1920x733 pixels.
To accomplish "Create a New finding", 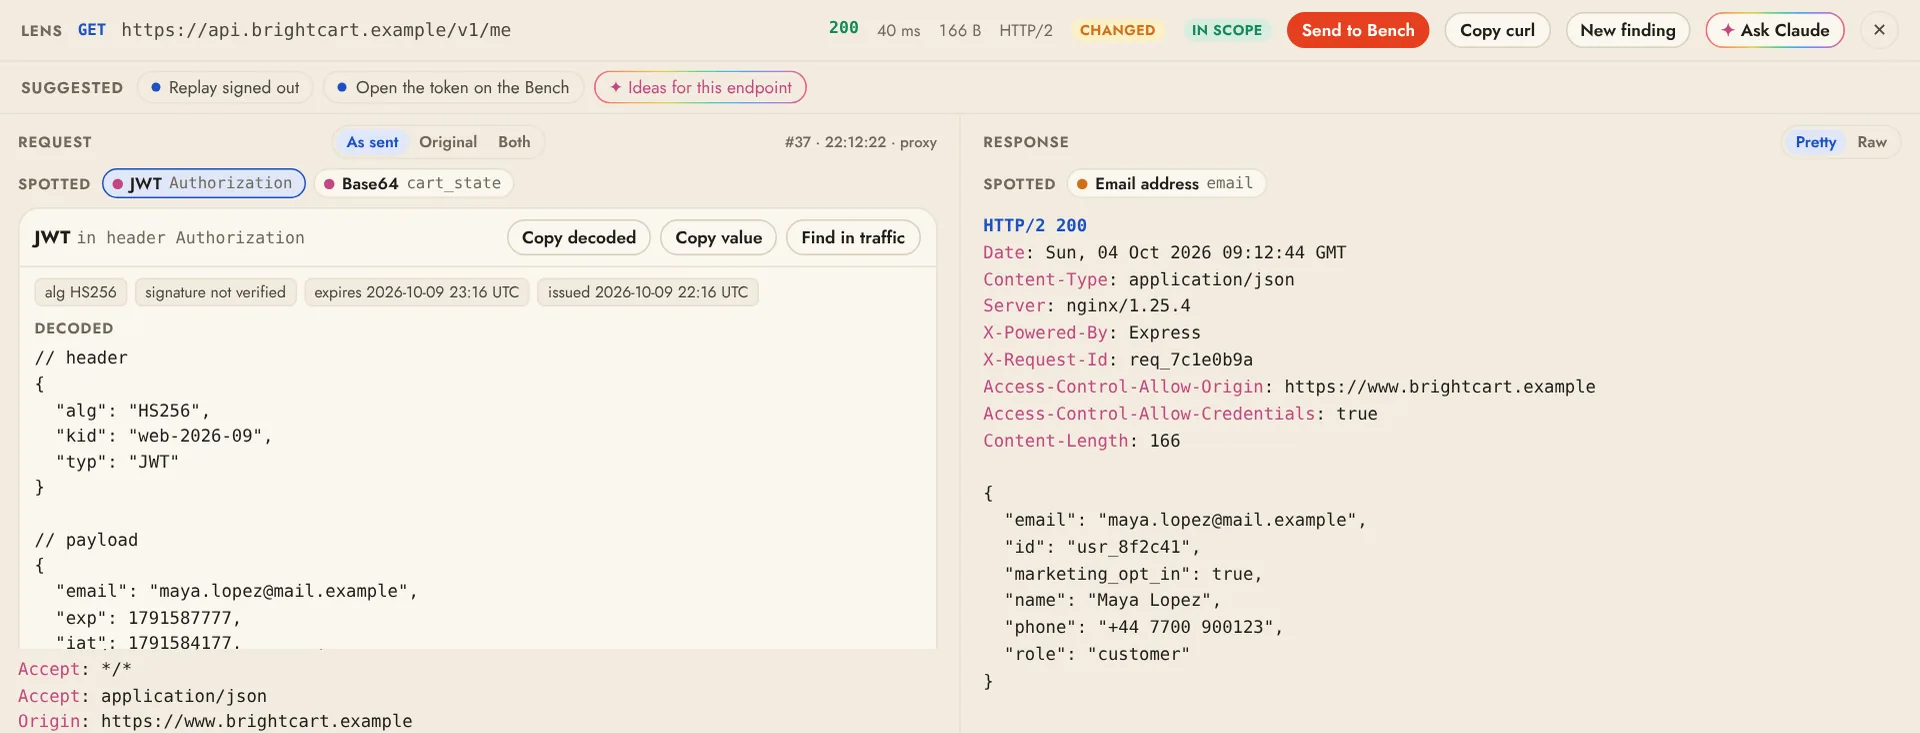I will pyautogui.click(x=1628, y=30).
